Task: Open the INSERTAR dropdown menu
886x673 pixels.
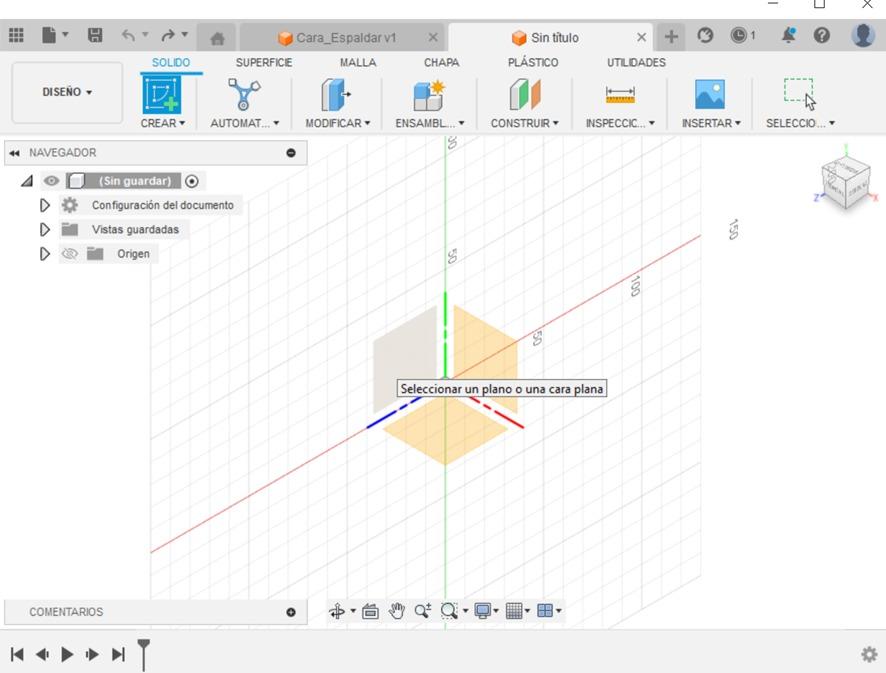Action: [711, 123]
